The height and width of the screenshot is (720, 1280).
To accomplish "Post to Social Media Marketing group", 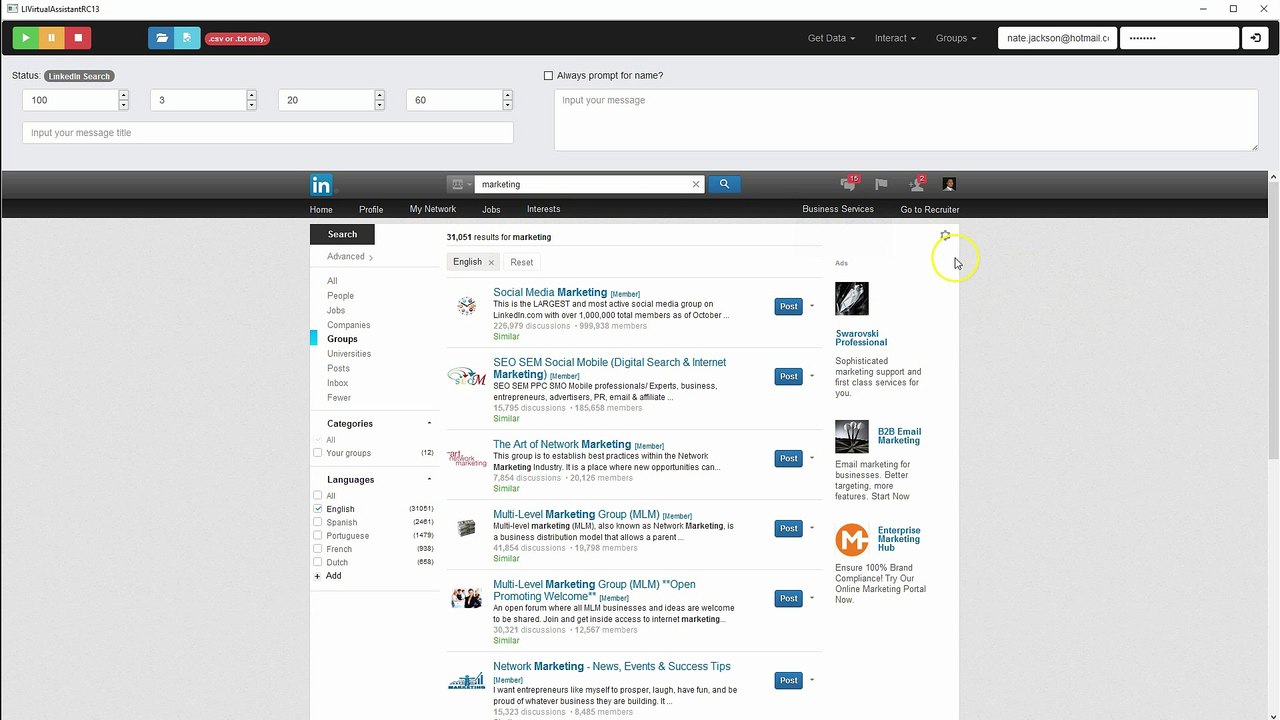I will pos(789,307).
